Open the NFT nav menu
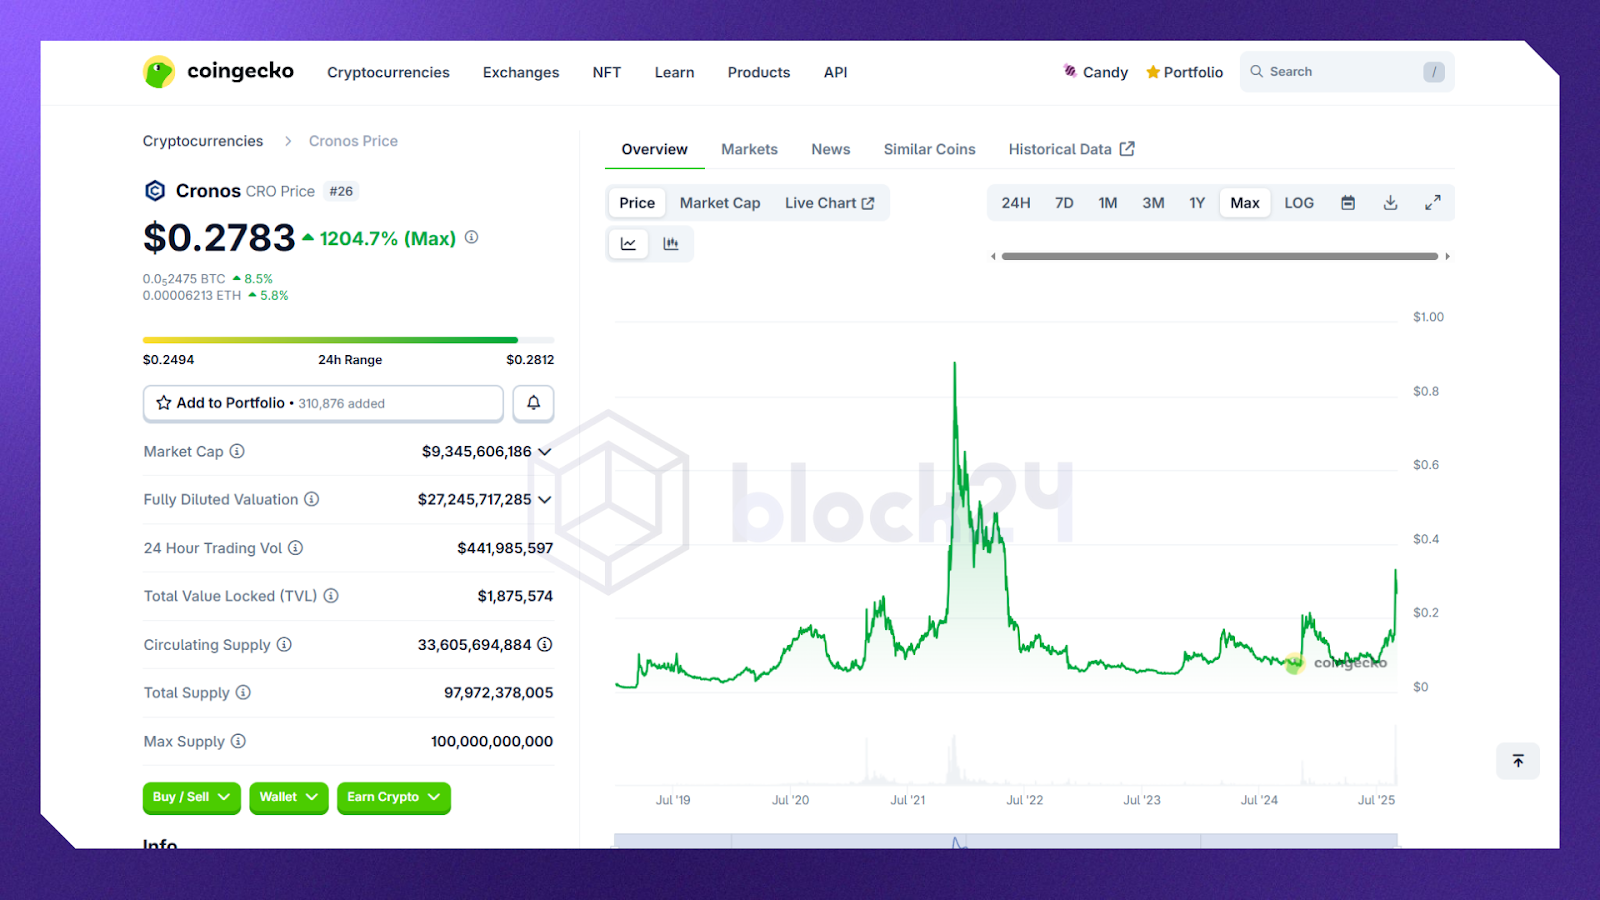Viewport: 1600px width, 900px height. (x=607, y=72)
